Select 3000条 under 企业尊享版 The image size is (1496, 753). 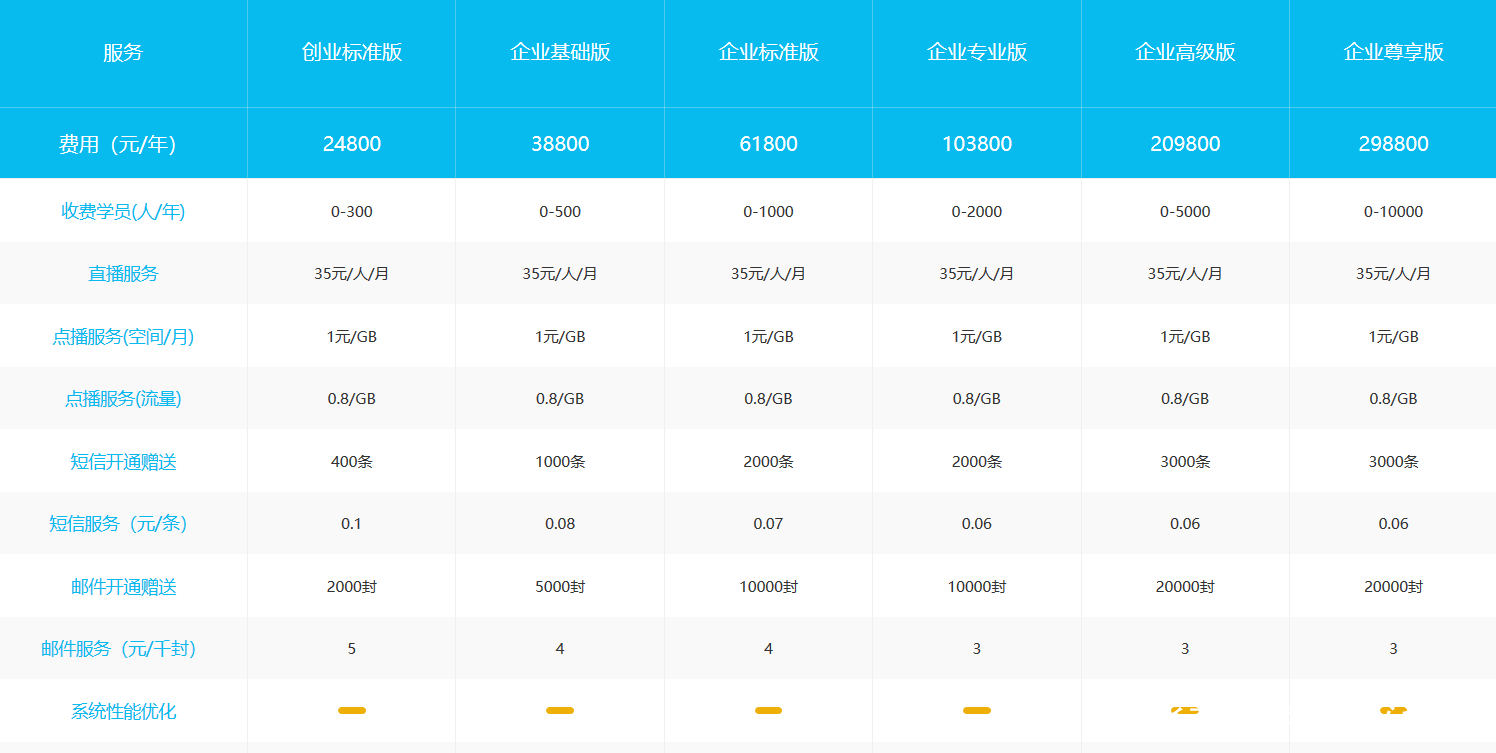pos(1393,462)
